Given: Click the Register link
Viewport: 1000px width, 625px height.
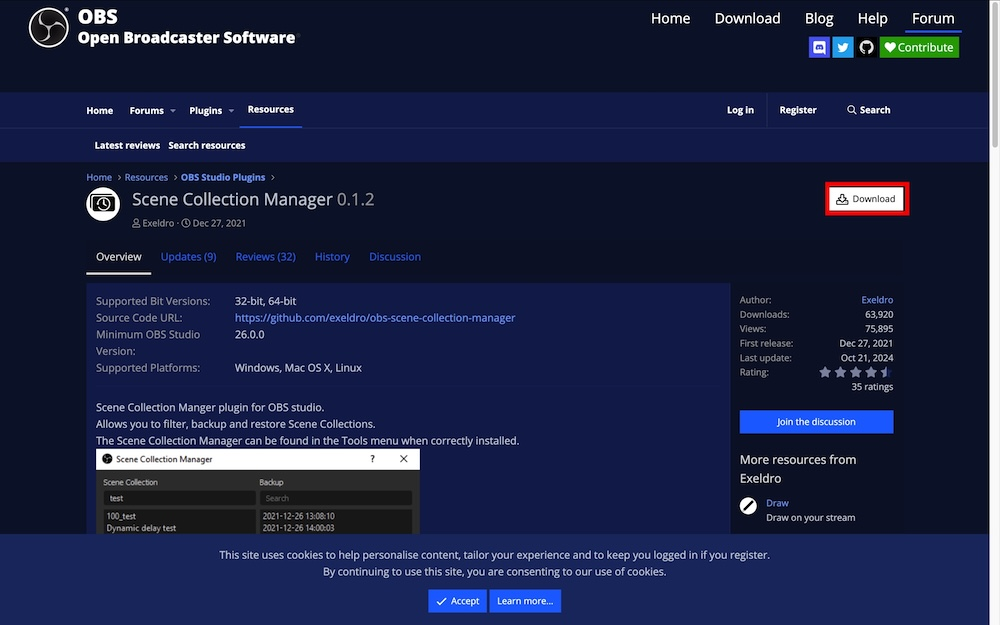Looking at the screenshot, I should (798, 110).
